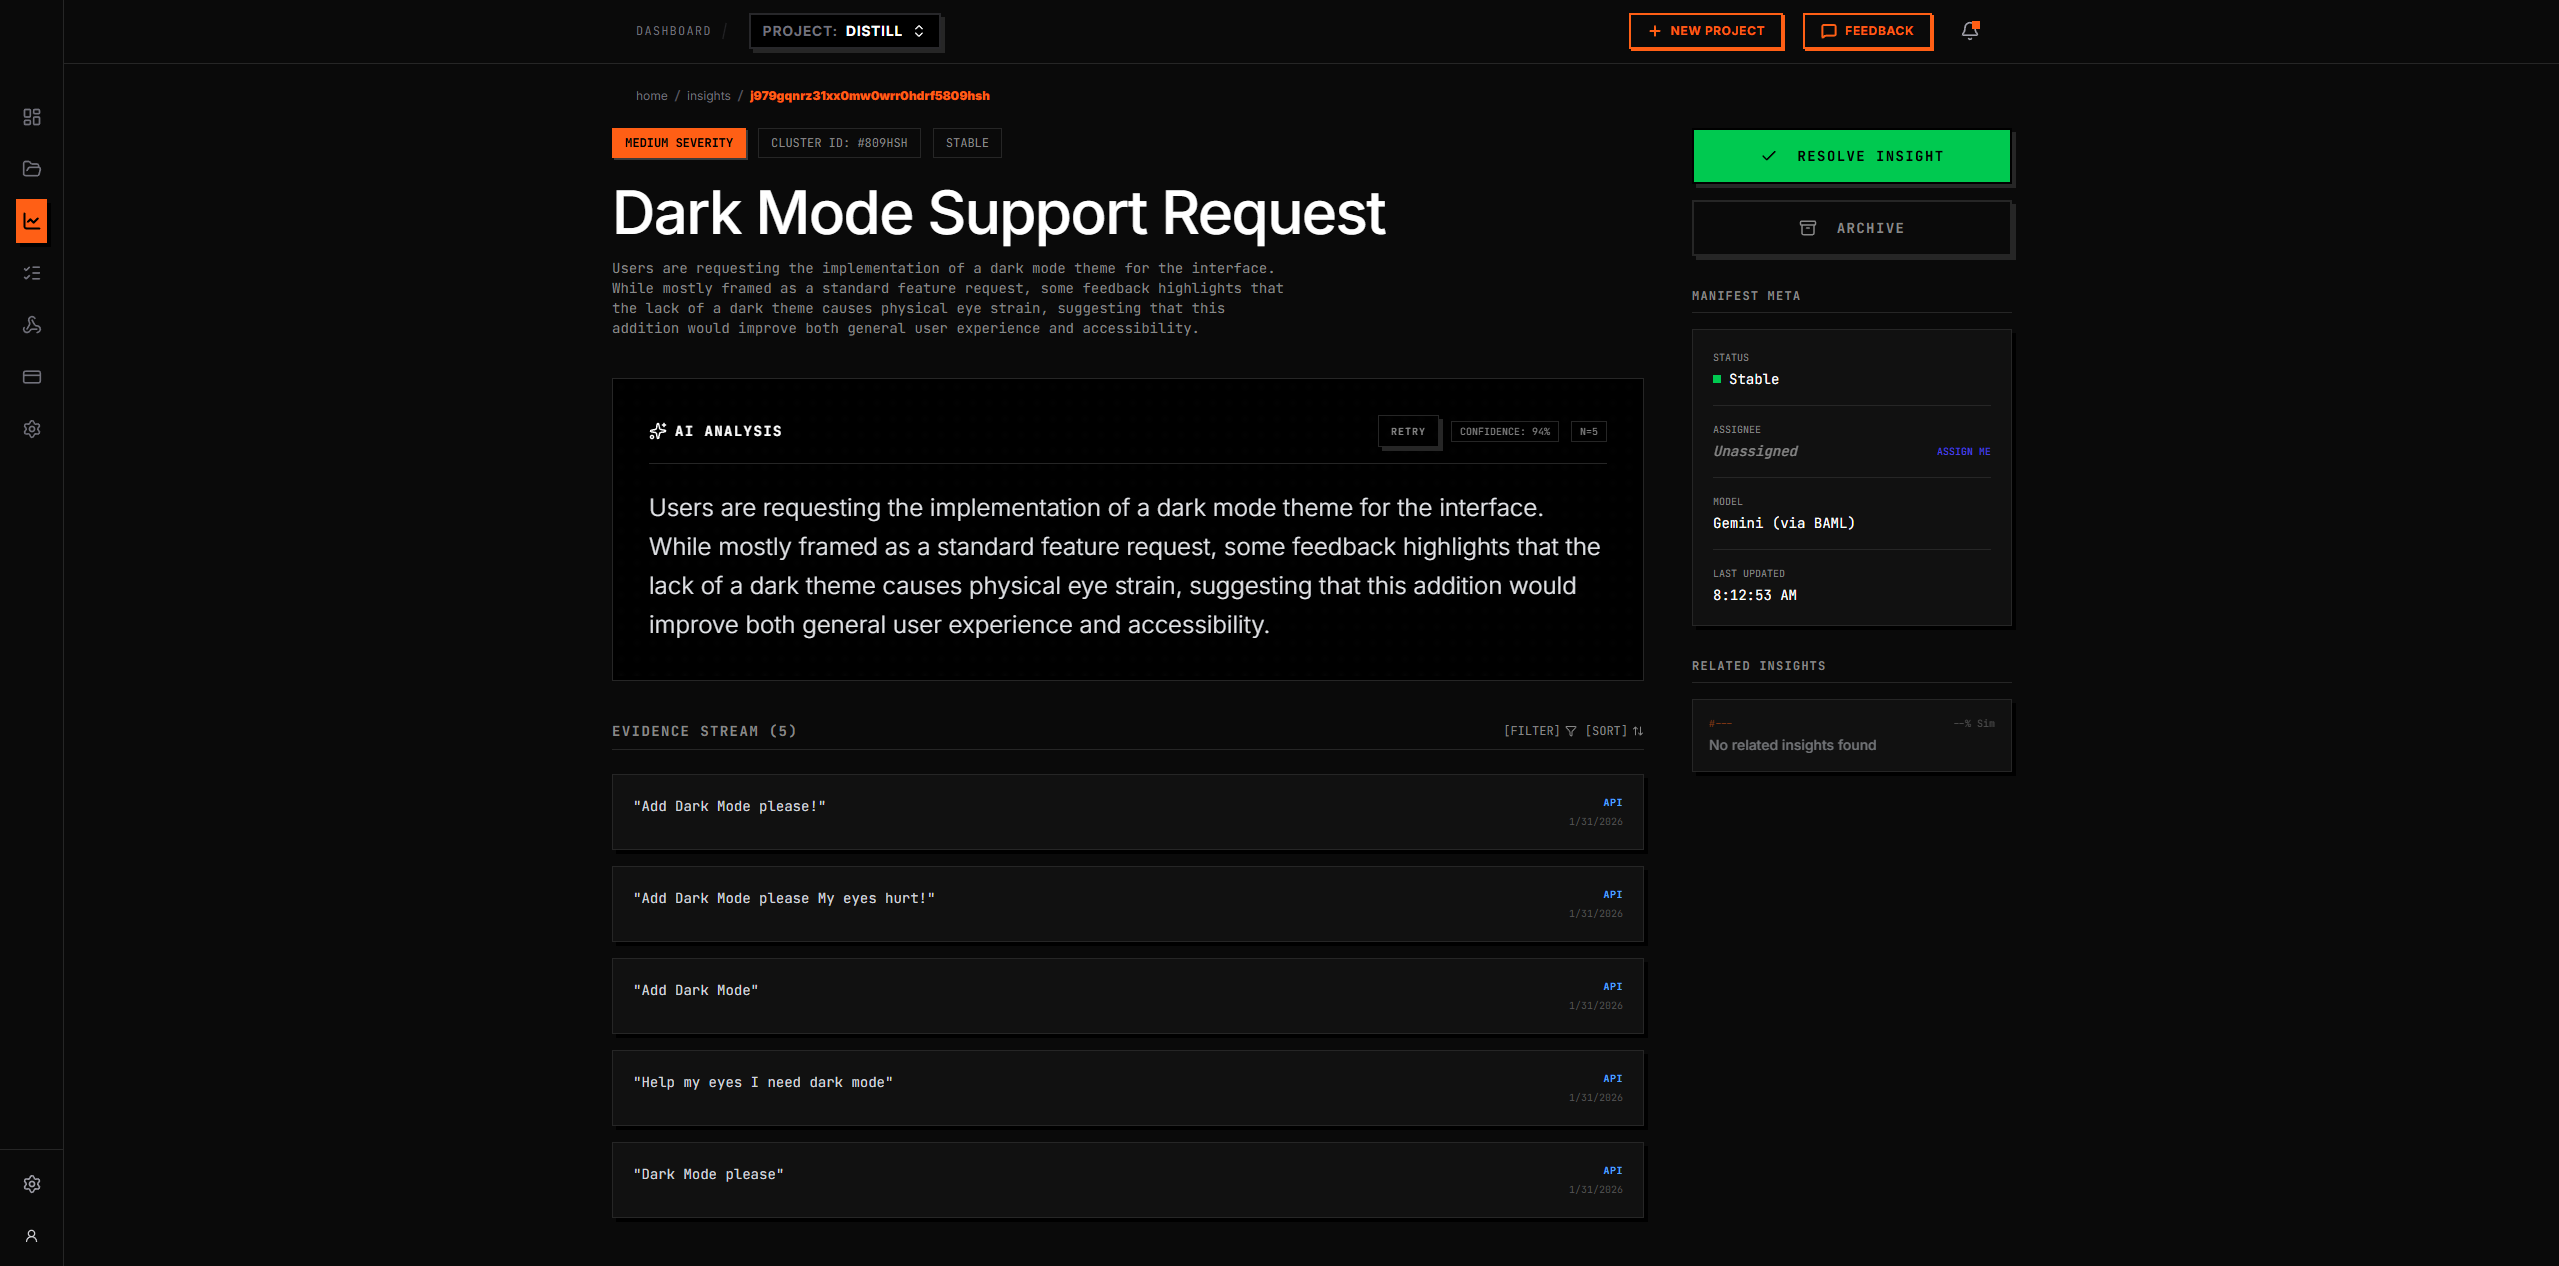Click the Assign Me link
Viewport: 2559px width, 1266px height.
coord(1963,452)
